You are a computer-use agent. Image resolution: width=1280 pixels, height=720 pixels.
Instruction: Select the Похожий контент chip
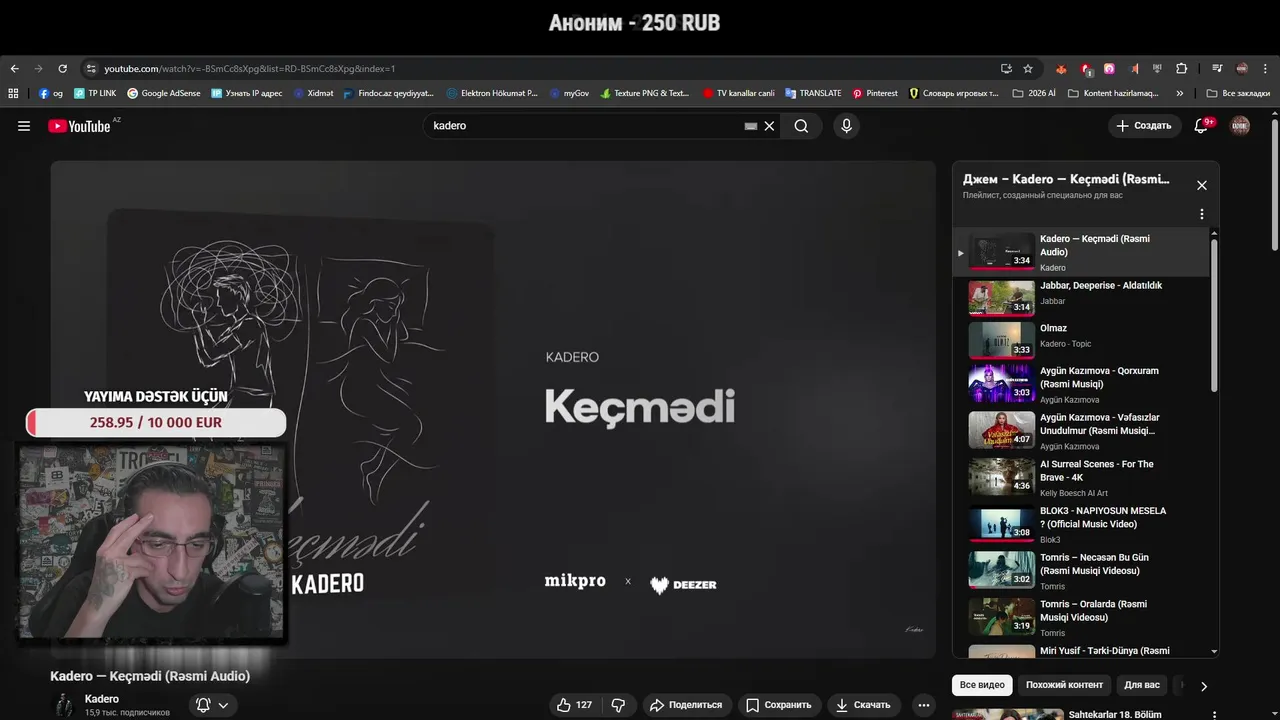[x=1064, y=685]
